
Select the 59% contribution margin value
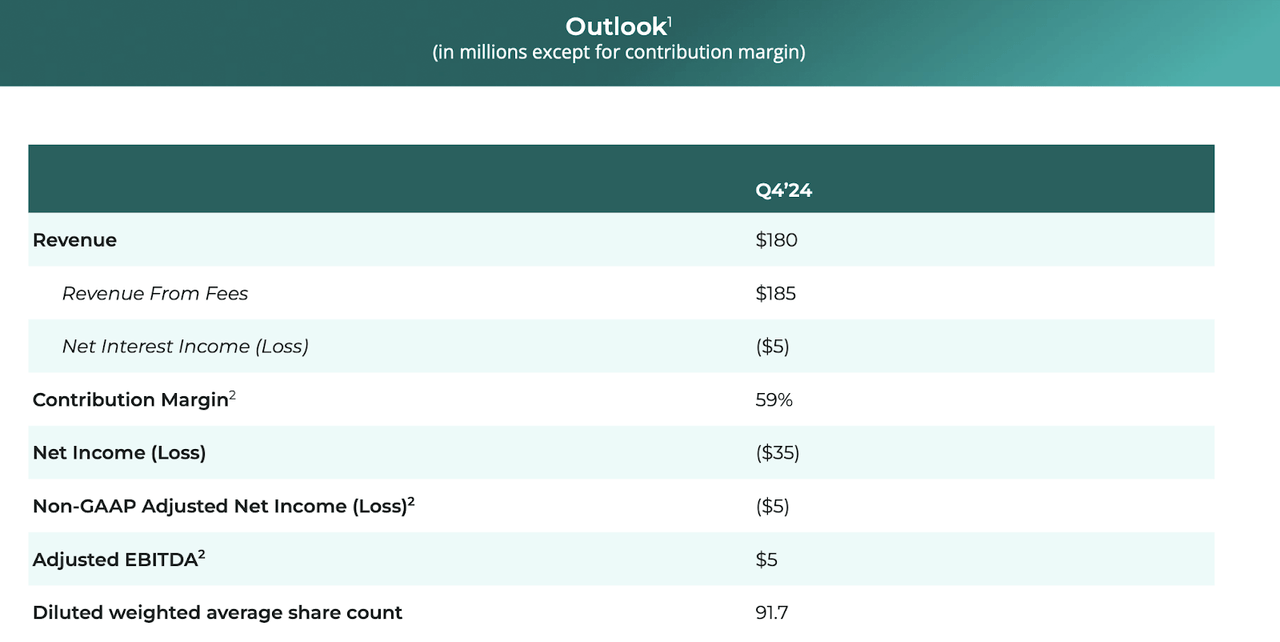[774, 400]
